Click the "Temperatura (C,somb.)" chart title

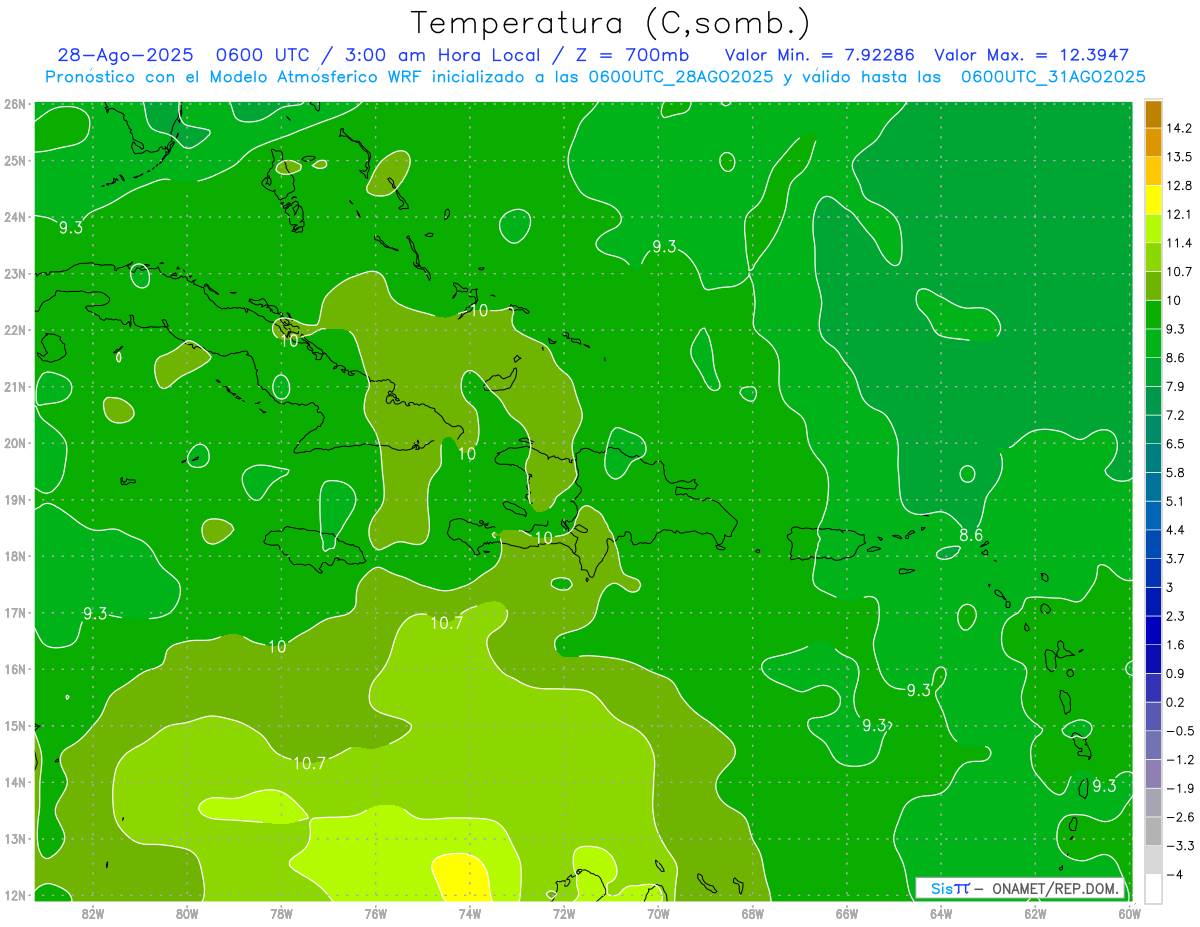pos(610,23)
